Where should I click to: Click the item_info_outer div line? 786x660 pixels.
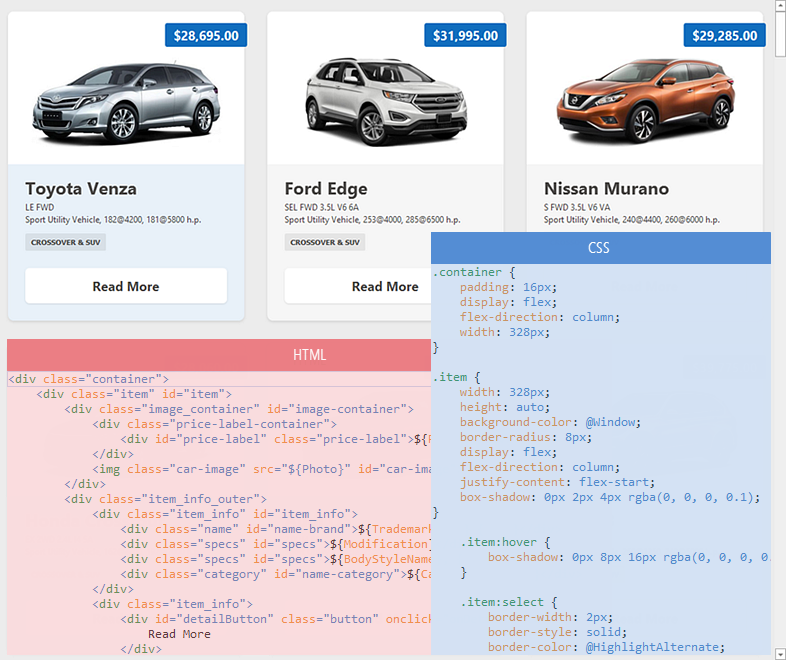click(165, 499)
